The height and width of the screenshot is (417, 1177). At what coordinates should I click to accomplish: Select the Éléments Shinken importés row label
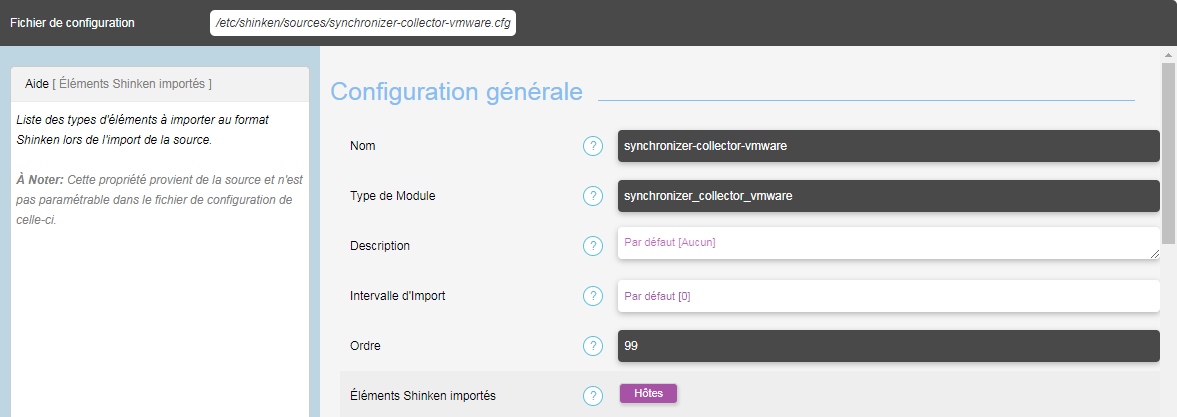tap(423, 396)
